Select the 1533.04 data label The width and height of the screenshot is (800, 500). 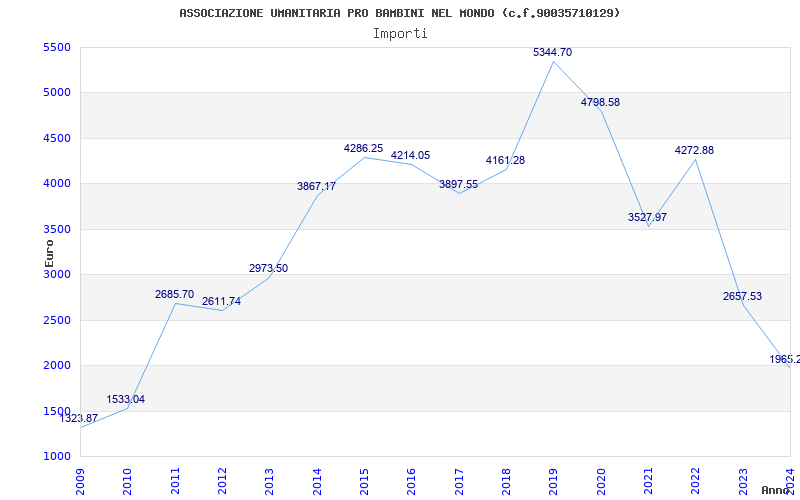[126, 399]
